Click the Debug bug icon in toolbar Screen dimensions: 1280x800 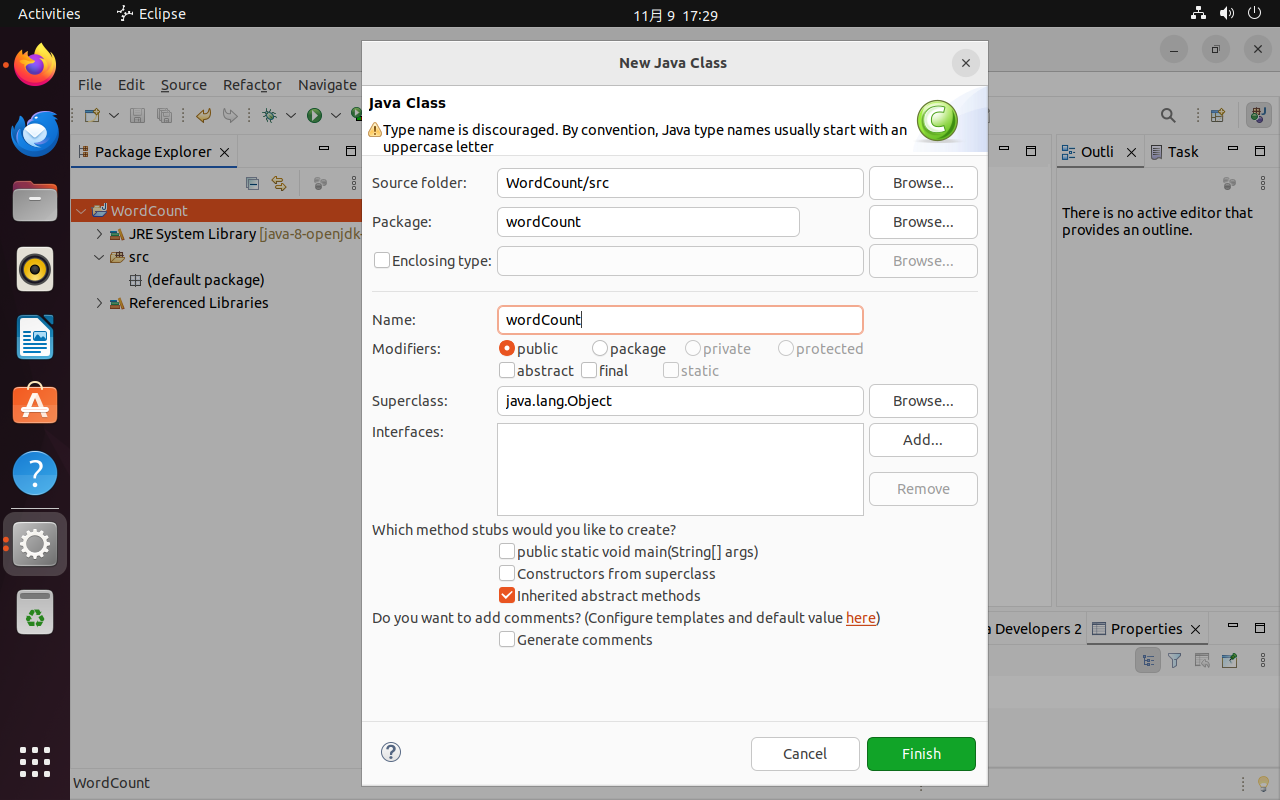269,116
